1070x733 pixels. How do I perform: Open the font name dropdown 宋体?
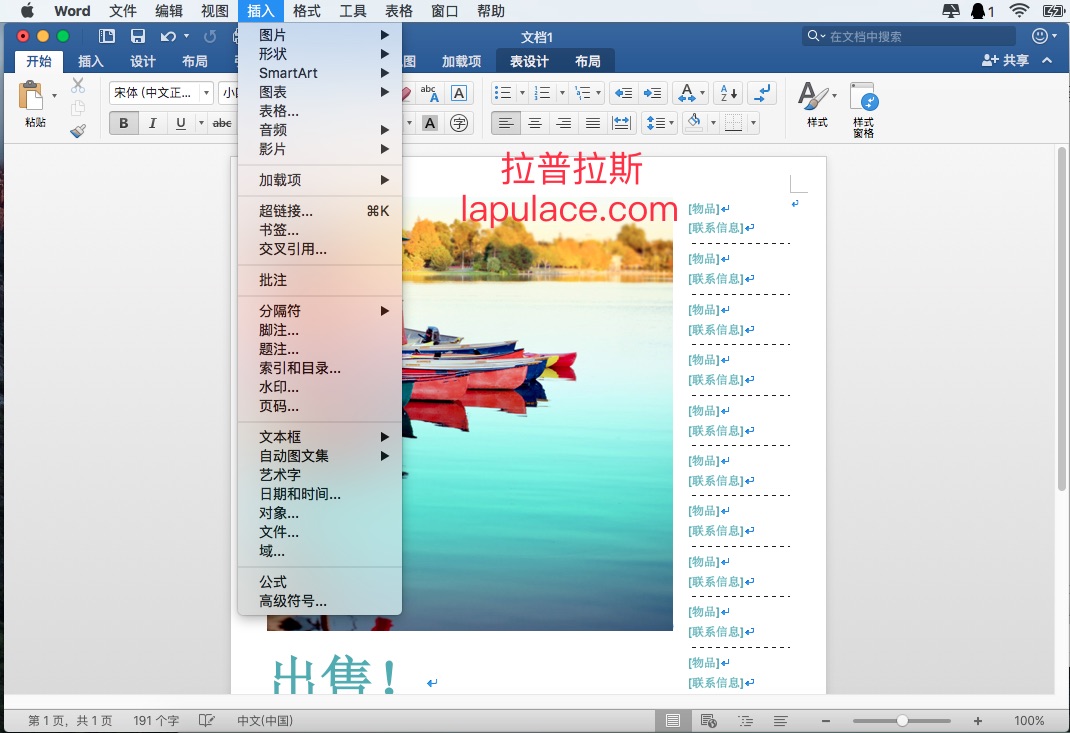(160, 93)
